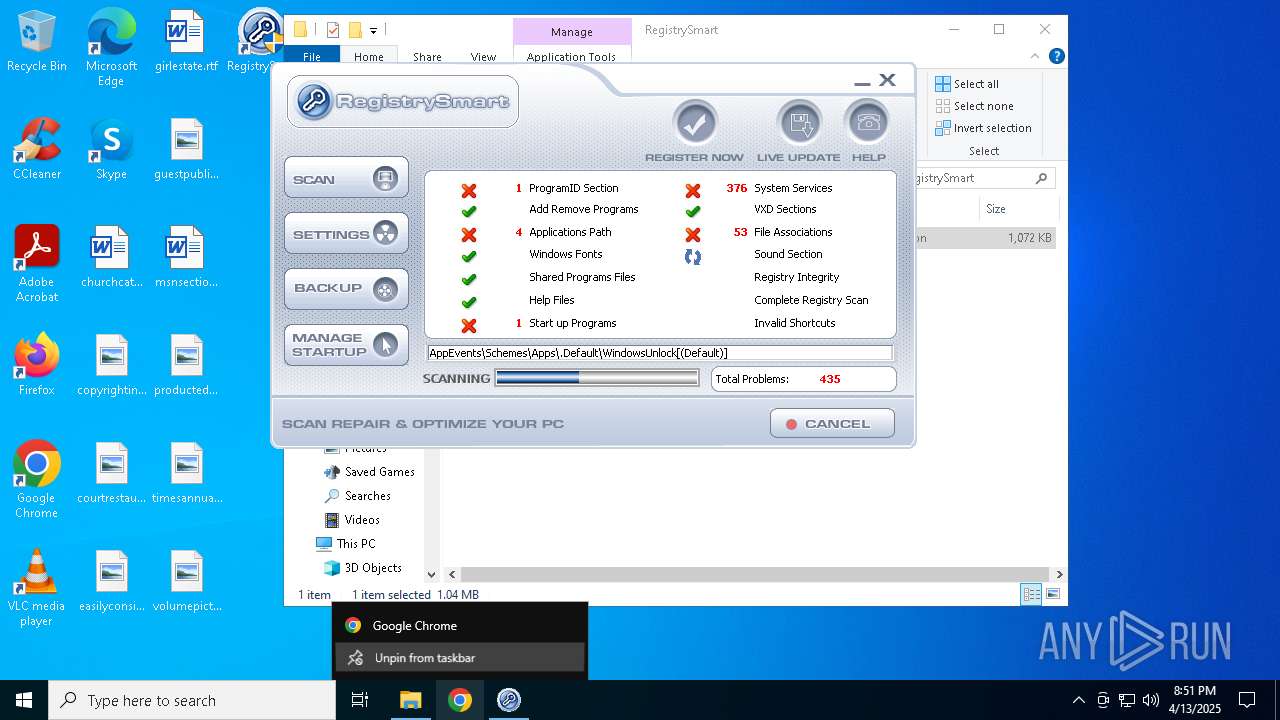Click the green check beside Help Files
Image resolution: width=1280 pixels, height=720 pixels.
click(468, 302)
